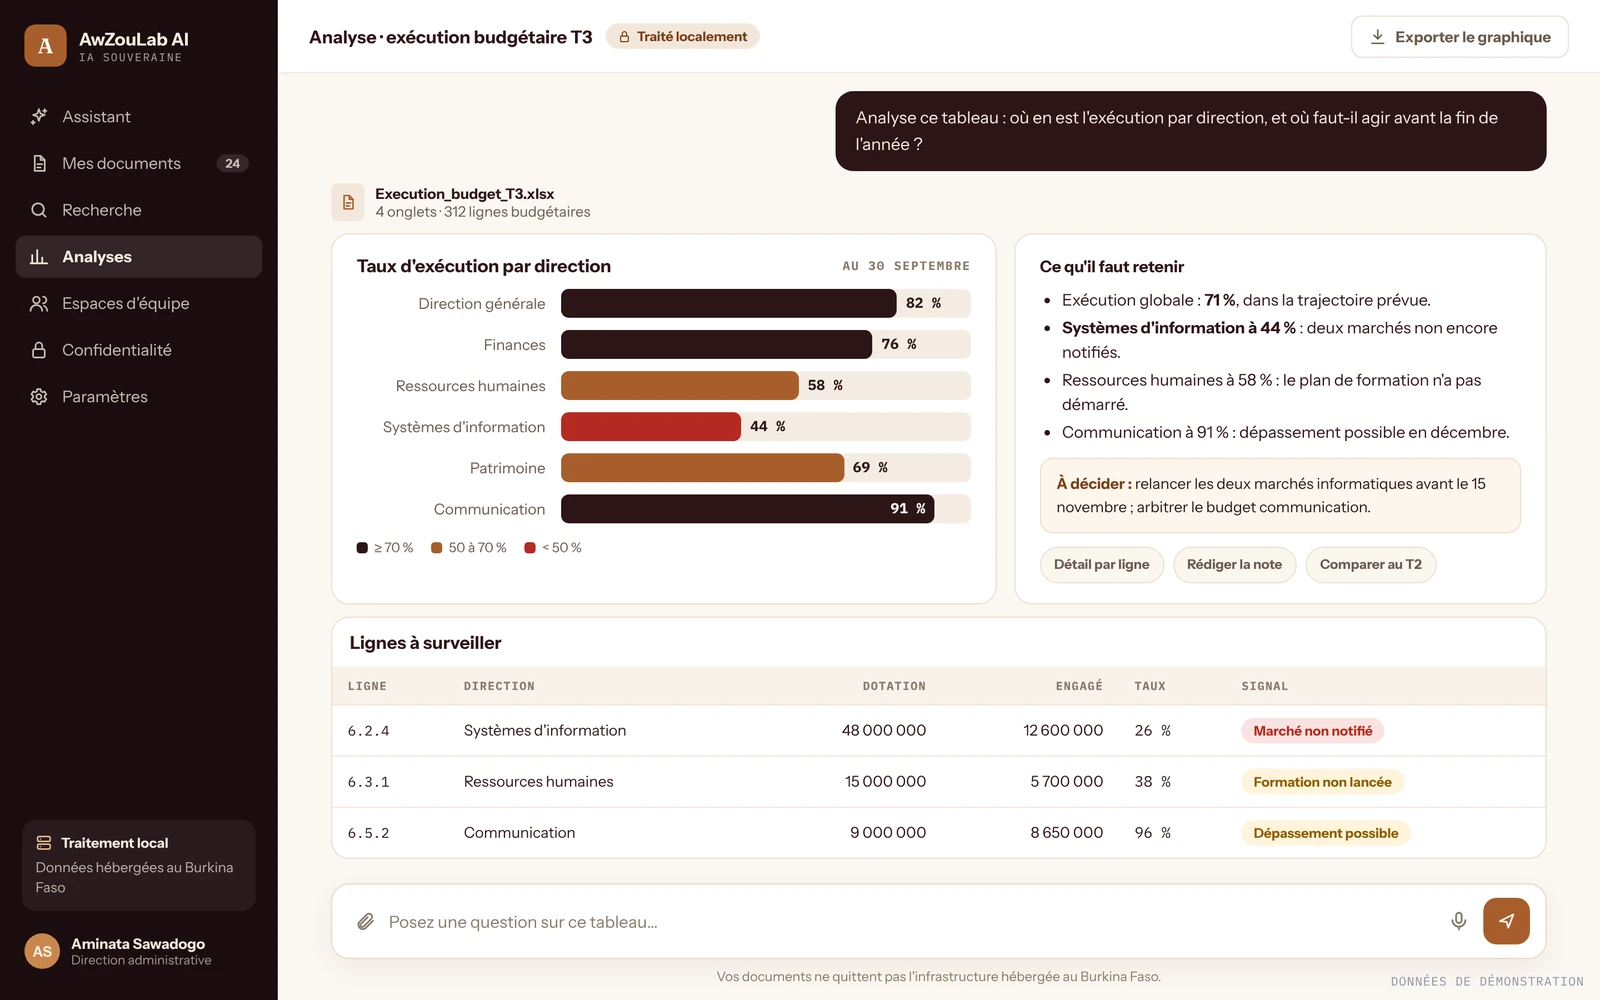Viewport: 1600px width, 1000px height.
Task: Click the Espaces d'équipe people icon
Action: click(x=39, y=304)
